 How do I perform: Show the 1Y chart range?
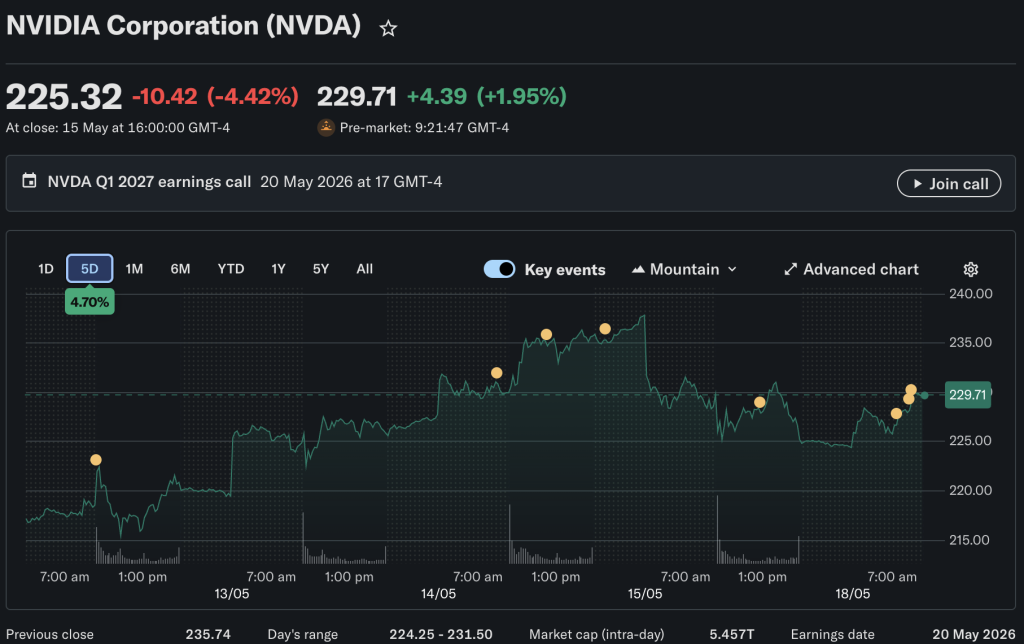[x=278, y=268]
